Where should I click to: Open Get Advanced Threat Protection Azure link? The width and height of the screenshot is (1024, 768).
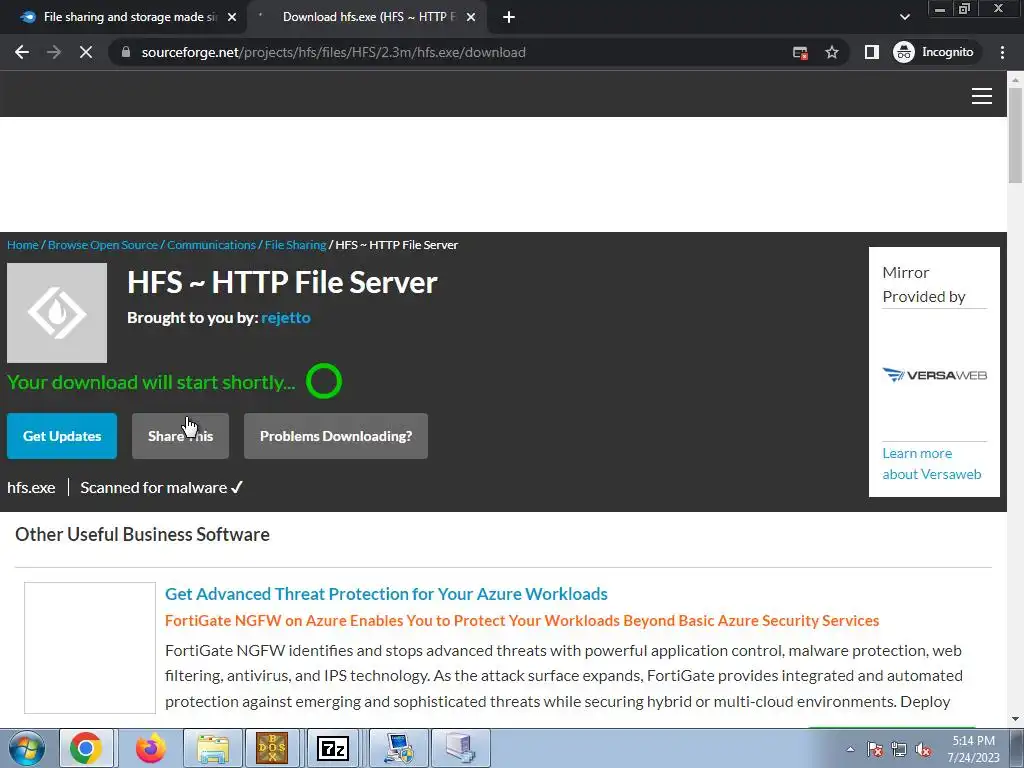386,594
